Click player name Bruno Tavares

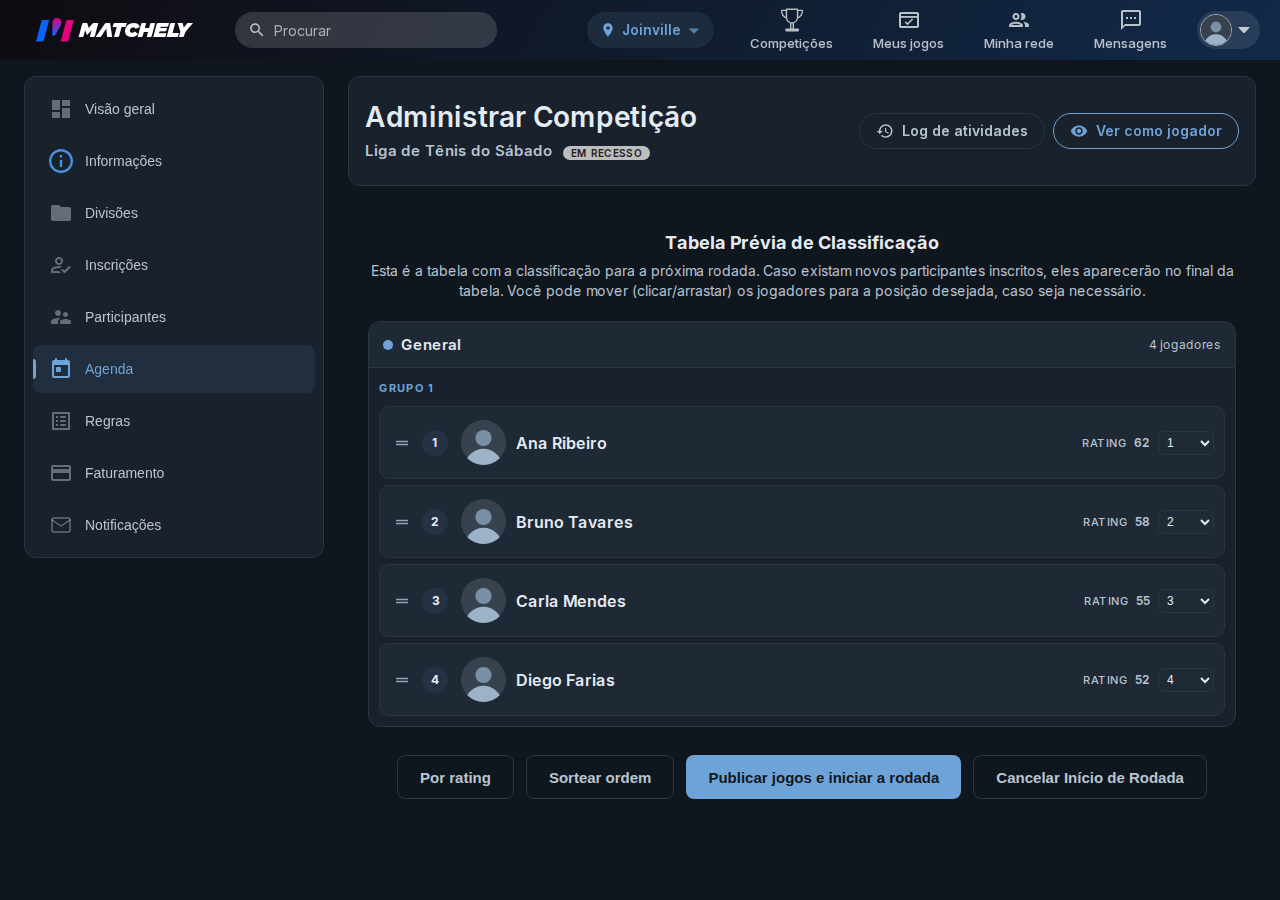(574, 522)
